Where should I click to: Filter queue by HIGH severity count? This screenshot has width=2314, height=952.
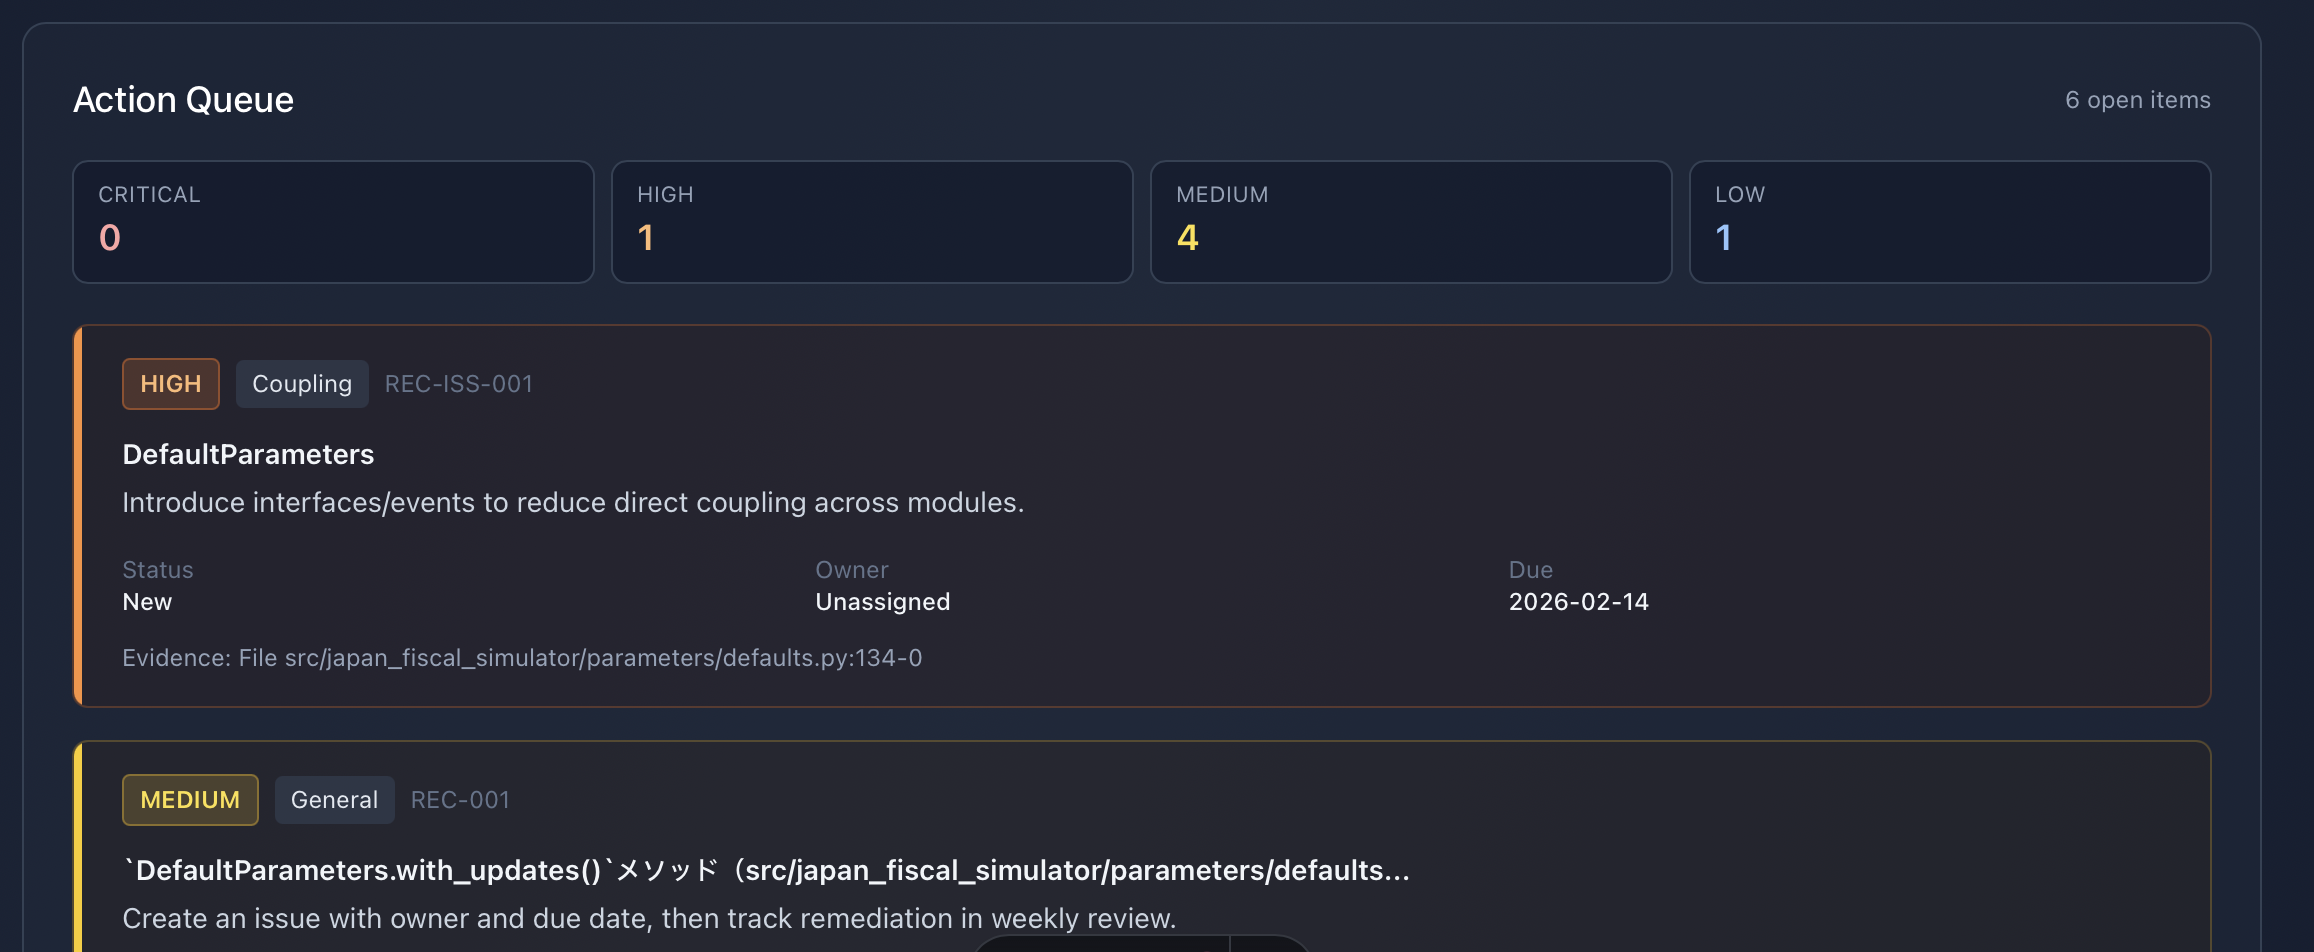(870, 220)
